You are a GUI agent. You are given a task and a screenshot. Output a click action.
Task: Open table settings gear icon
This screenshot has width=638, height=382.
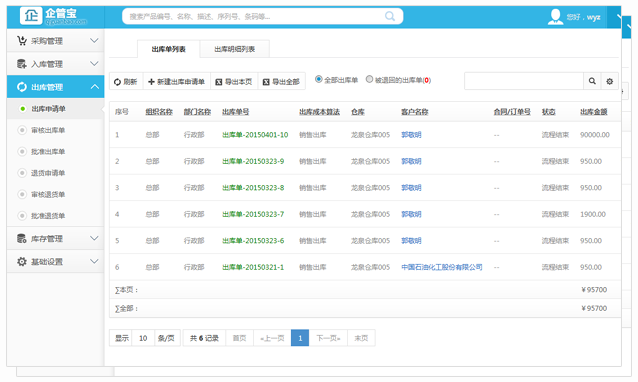tap(610, 81)
